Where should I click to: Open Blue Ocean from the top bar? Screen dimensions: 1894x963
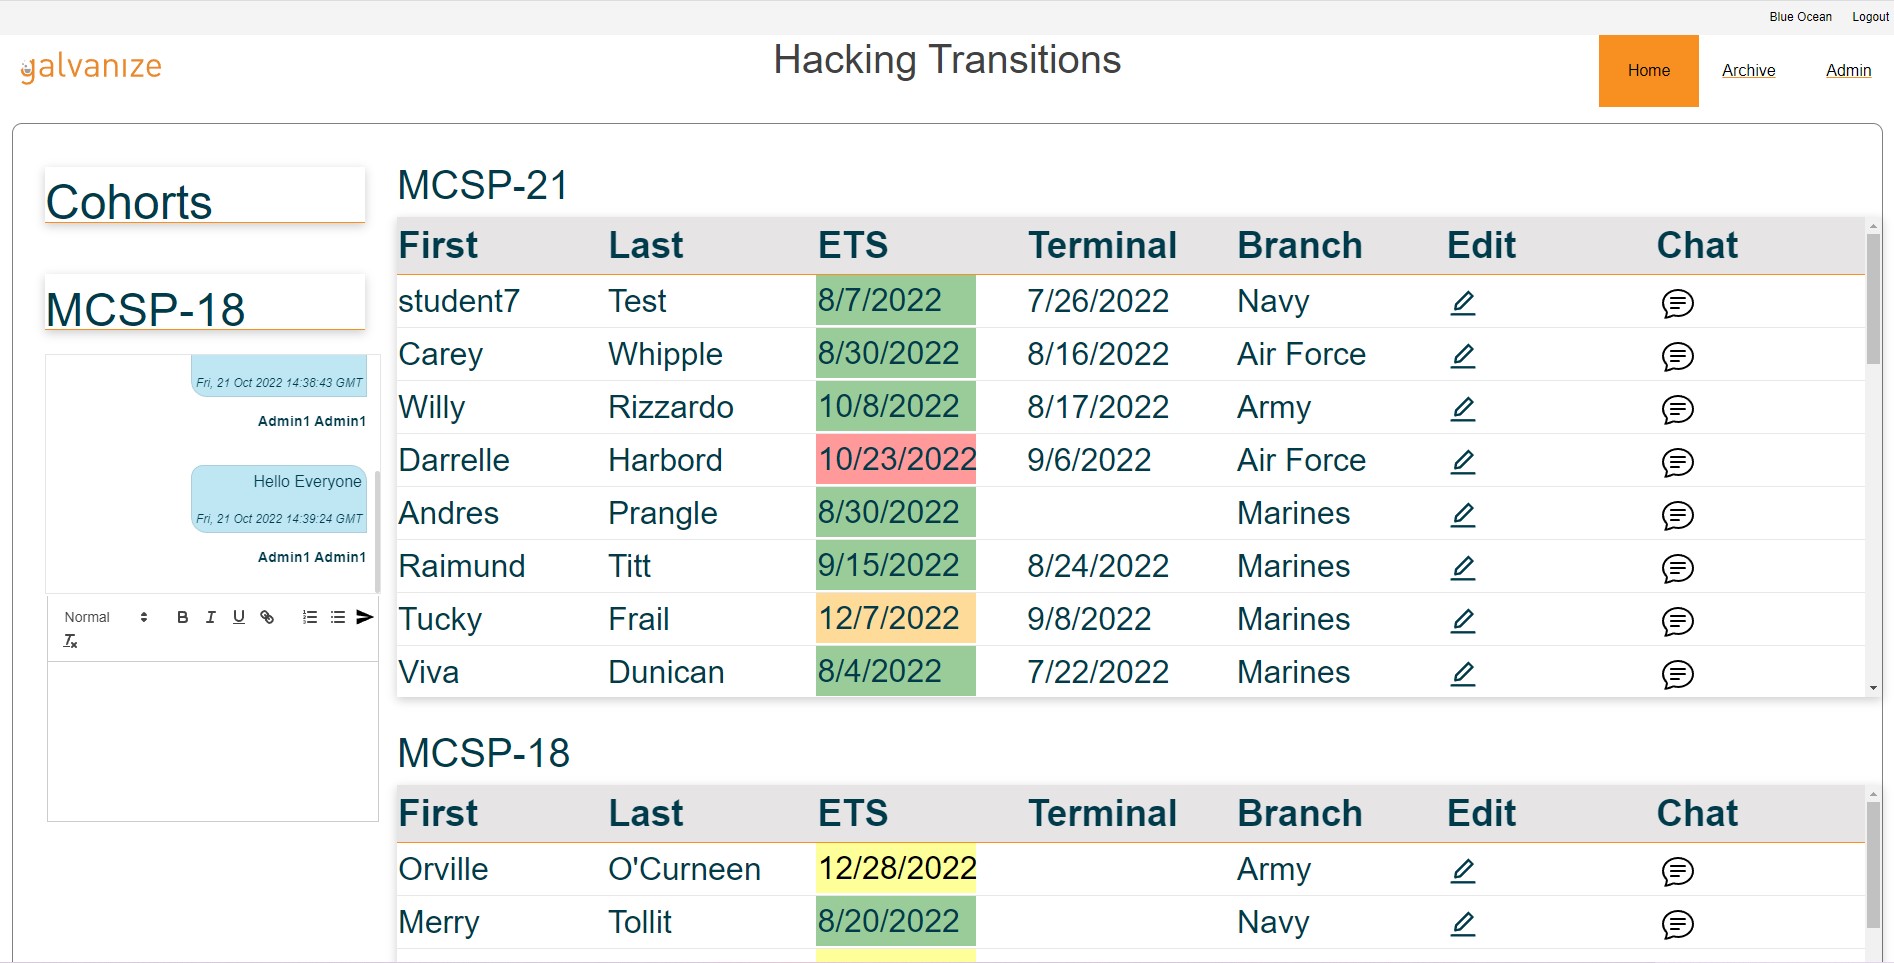click(x=1800, y=16)
